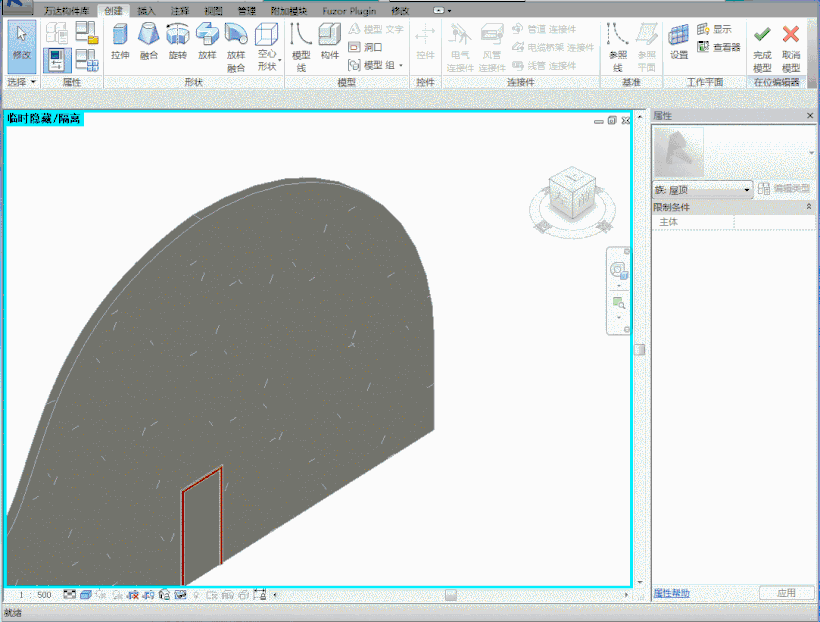820x622 pixels.
Task: Collapse the 限制条件 section
Action: coord(809,207)
